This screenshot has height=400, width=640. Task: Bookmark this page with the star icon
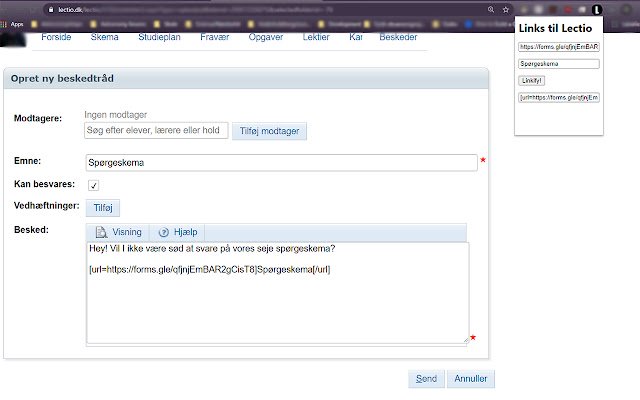[506, 10]
